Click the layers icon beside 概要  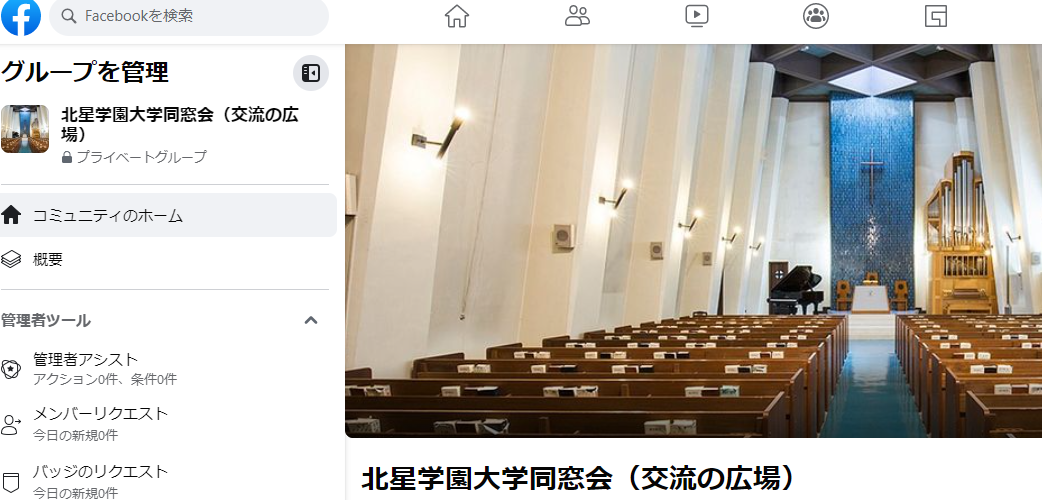(11, 259)
